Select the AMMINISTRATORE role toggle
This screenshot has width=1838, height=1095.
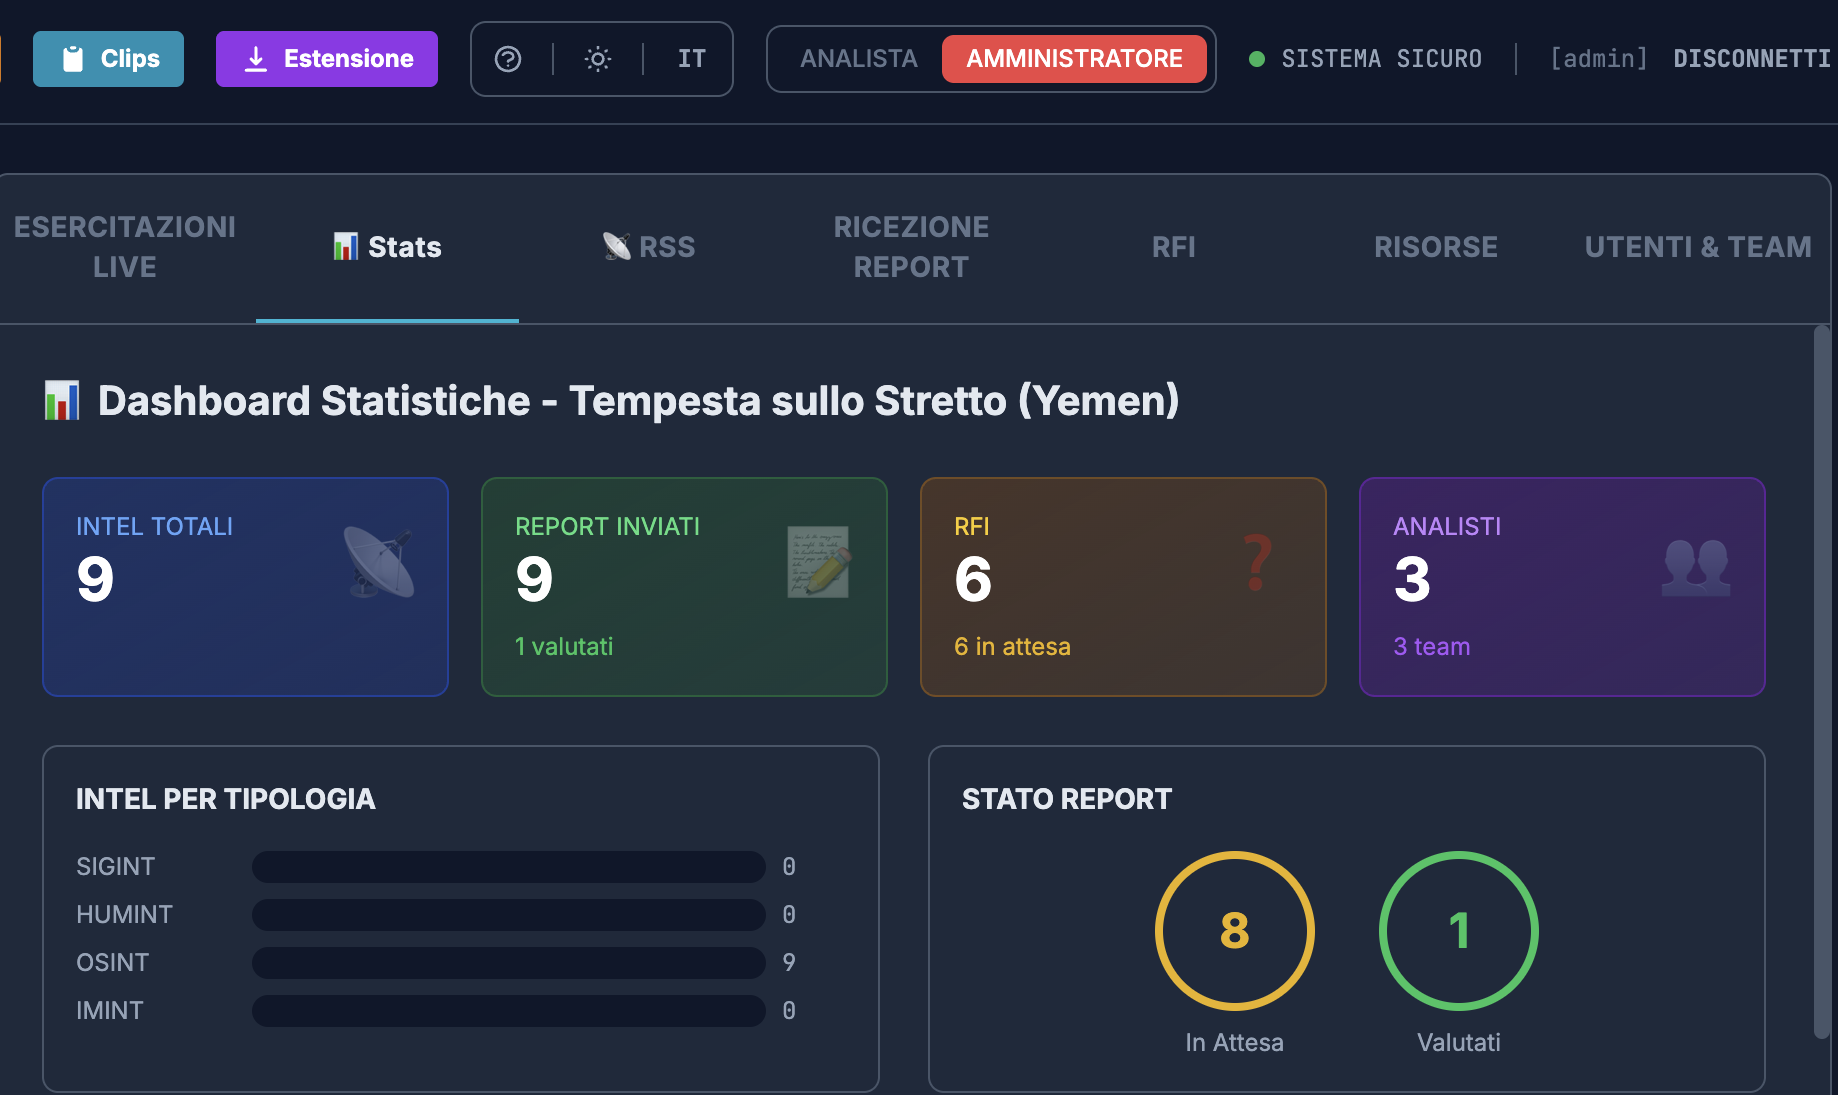pos(1074,59)
